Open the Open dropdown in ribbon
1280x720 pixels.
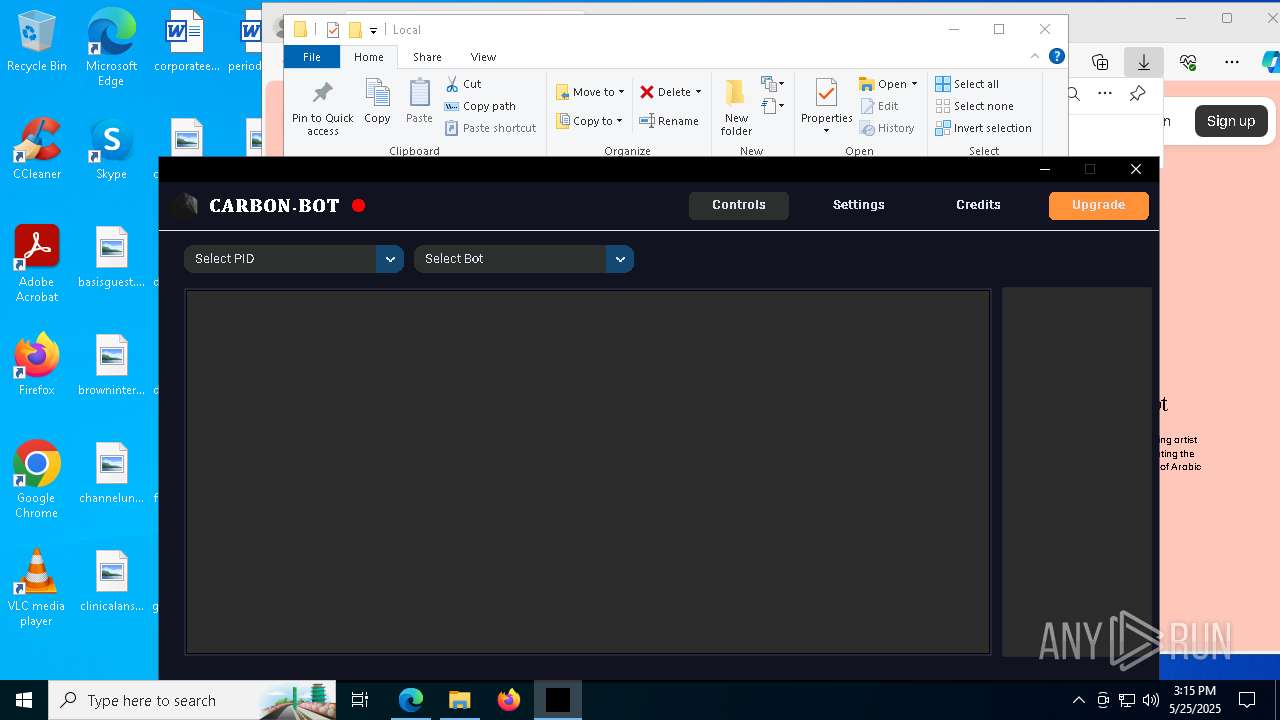tap(888, 84)
